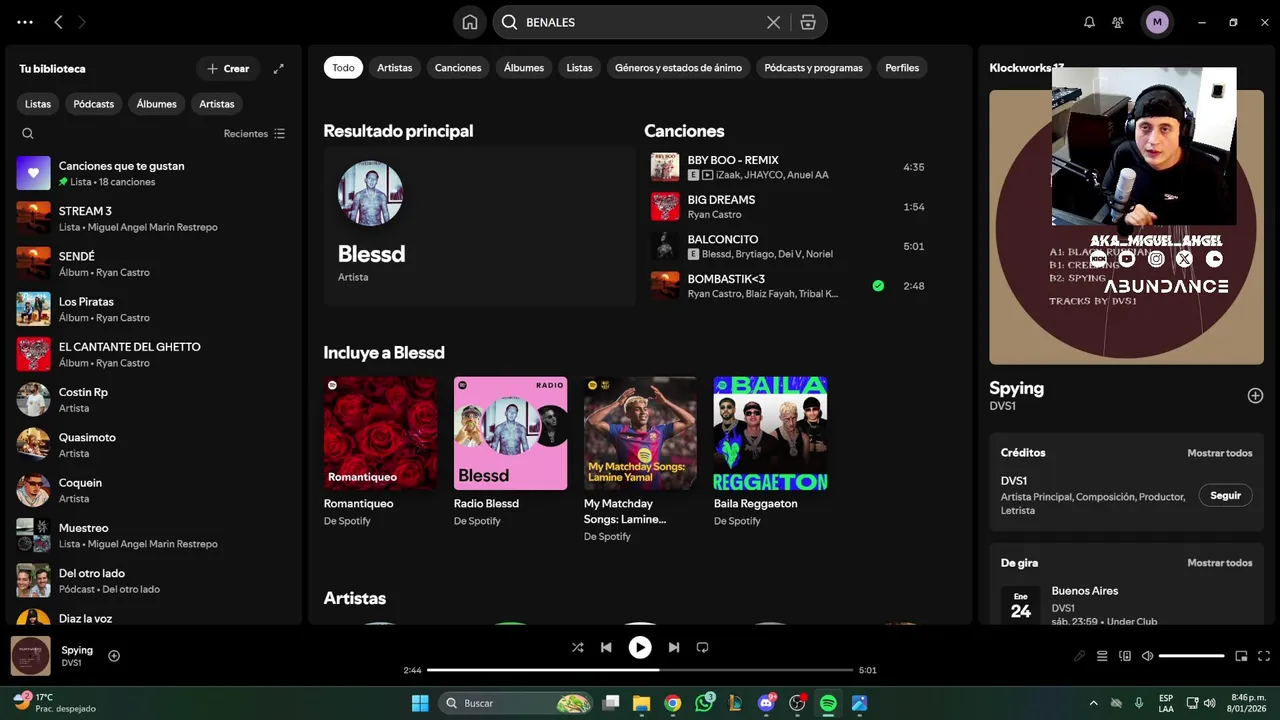Screen dimensions: 1280x720
Task: Mute with the player volume speaker icon
Action: click(x=1148, y=656)
